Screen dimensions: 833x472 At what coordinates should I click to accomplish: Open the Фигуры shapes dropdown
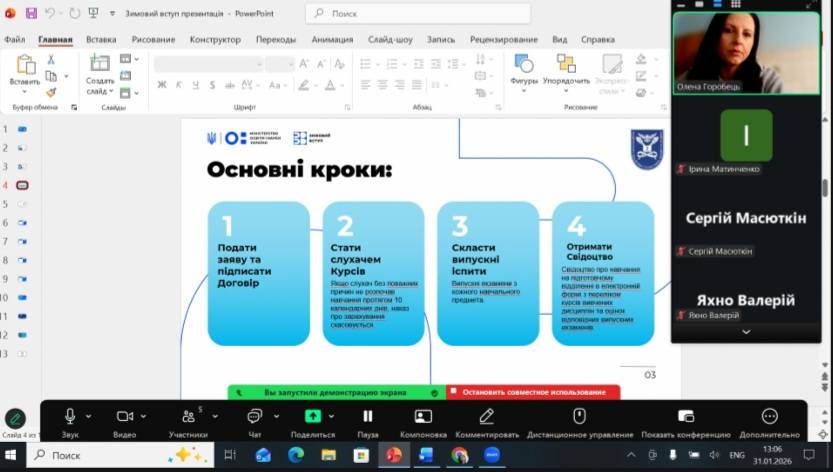click(524, 70)
